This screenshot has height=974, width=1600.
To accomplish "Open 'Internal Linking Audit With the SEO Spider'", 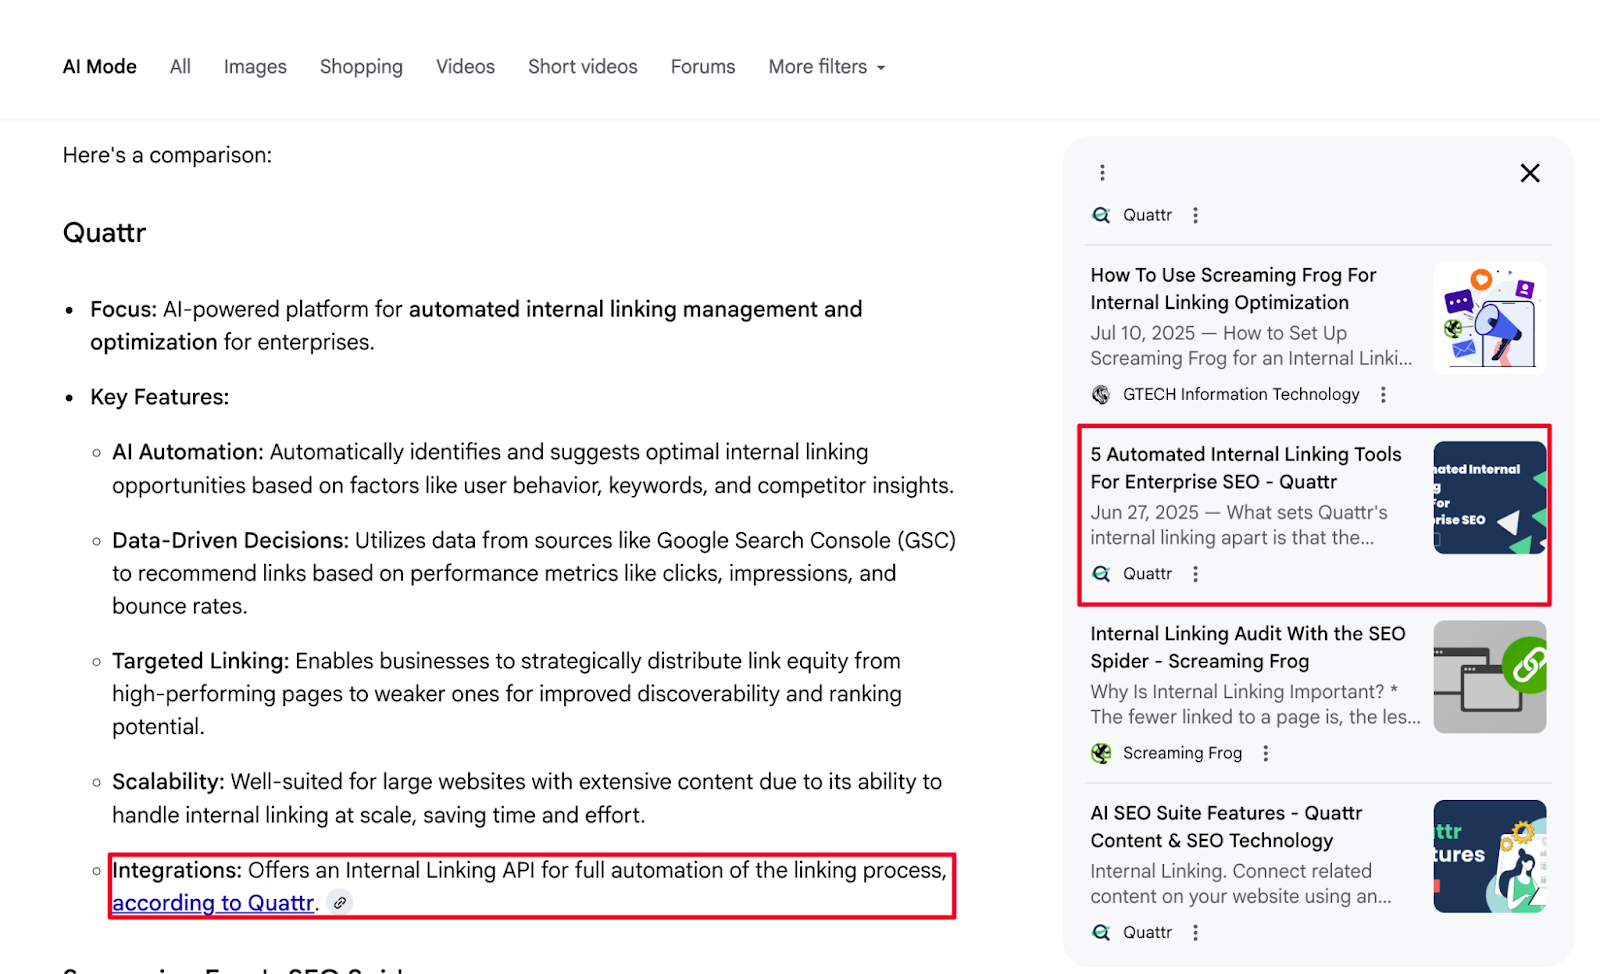I will coord(1248,647).
